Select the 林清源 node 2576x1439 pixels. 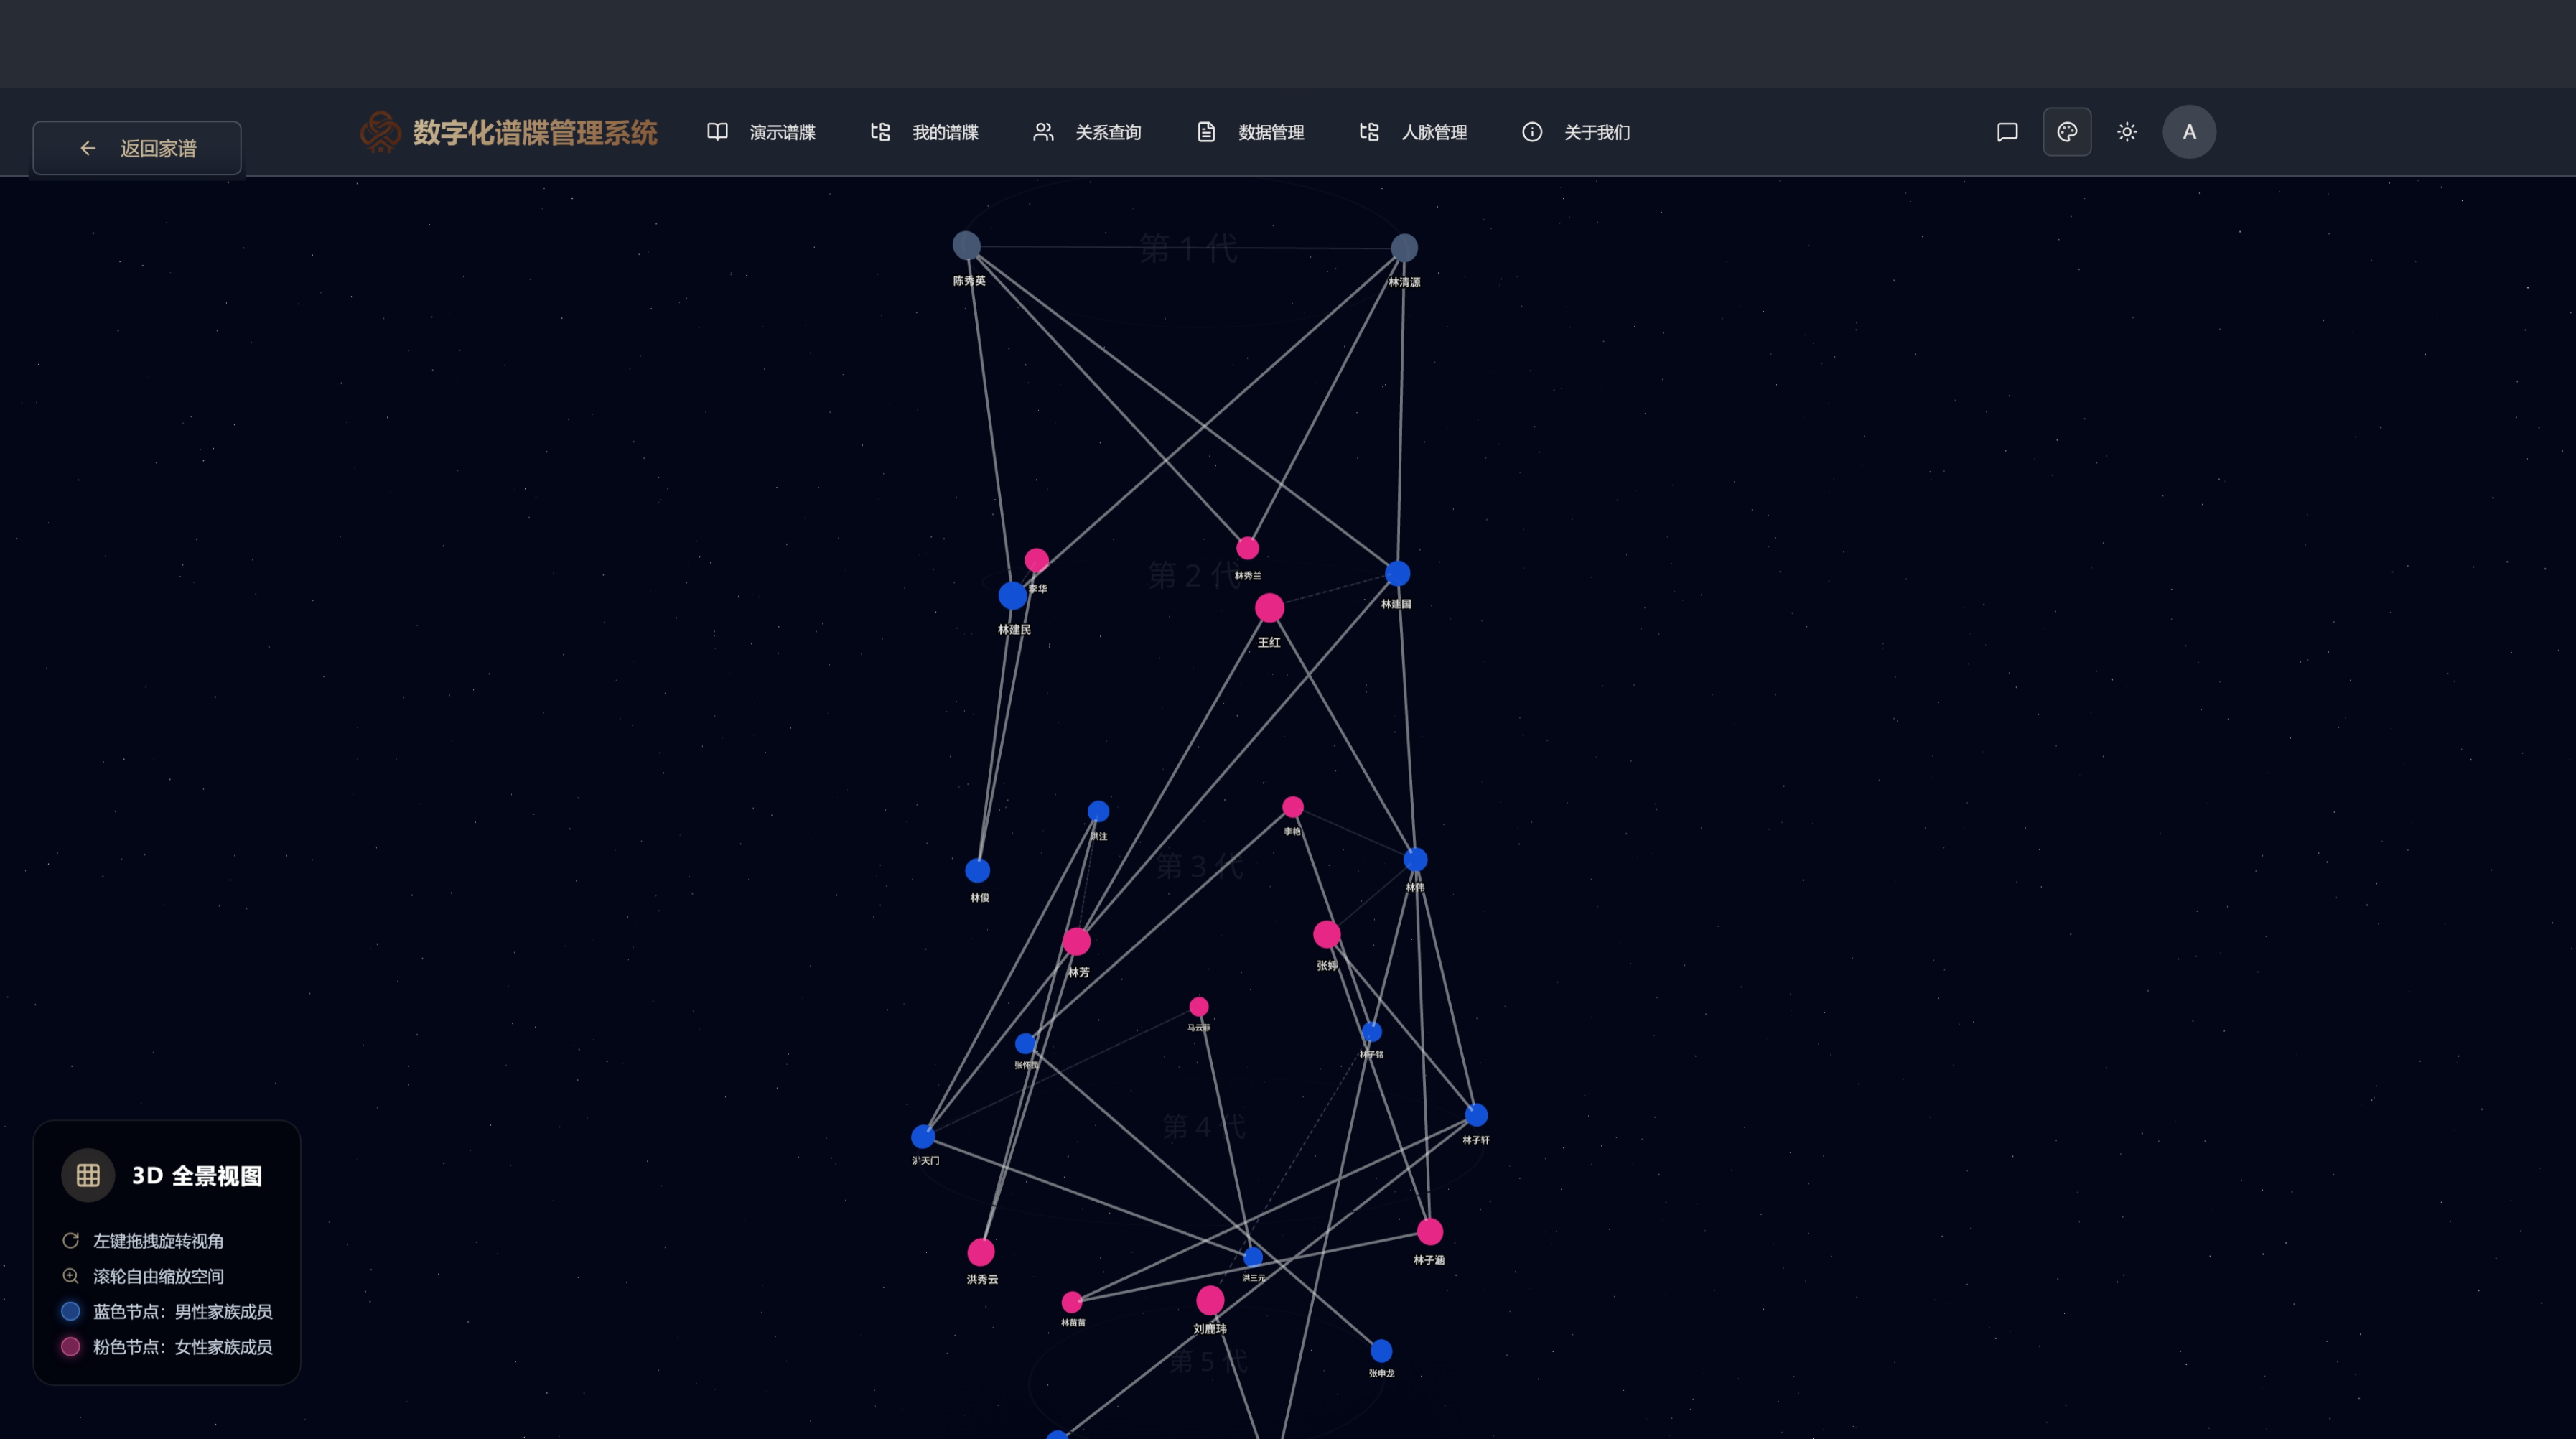click(1404, 247)
